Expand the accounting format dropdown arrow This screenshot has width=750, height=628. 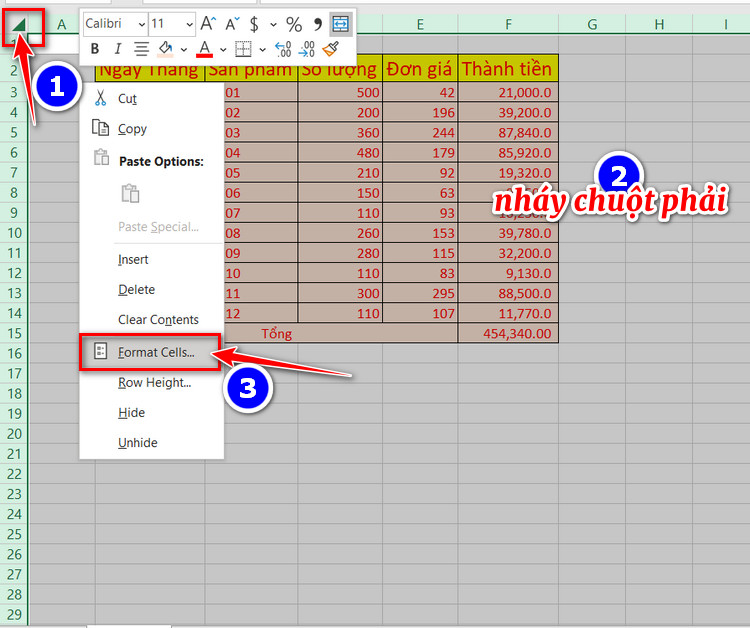click(273, 24)
